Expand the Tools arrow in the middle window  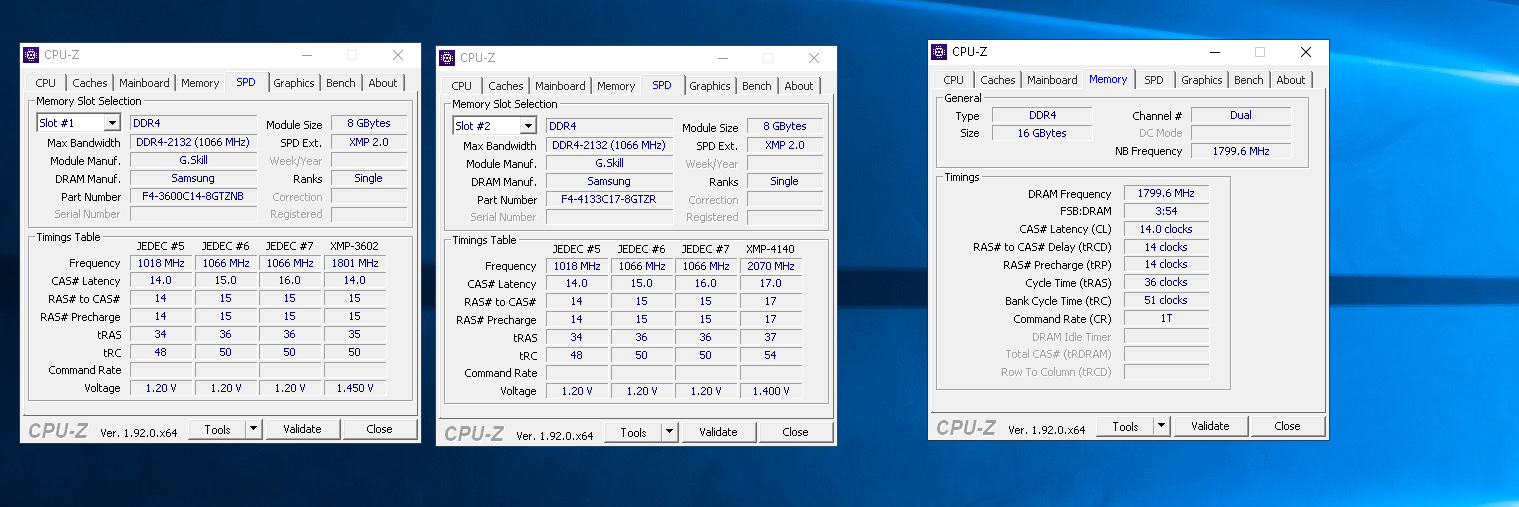[x=669, y=432]
